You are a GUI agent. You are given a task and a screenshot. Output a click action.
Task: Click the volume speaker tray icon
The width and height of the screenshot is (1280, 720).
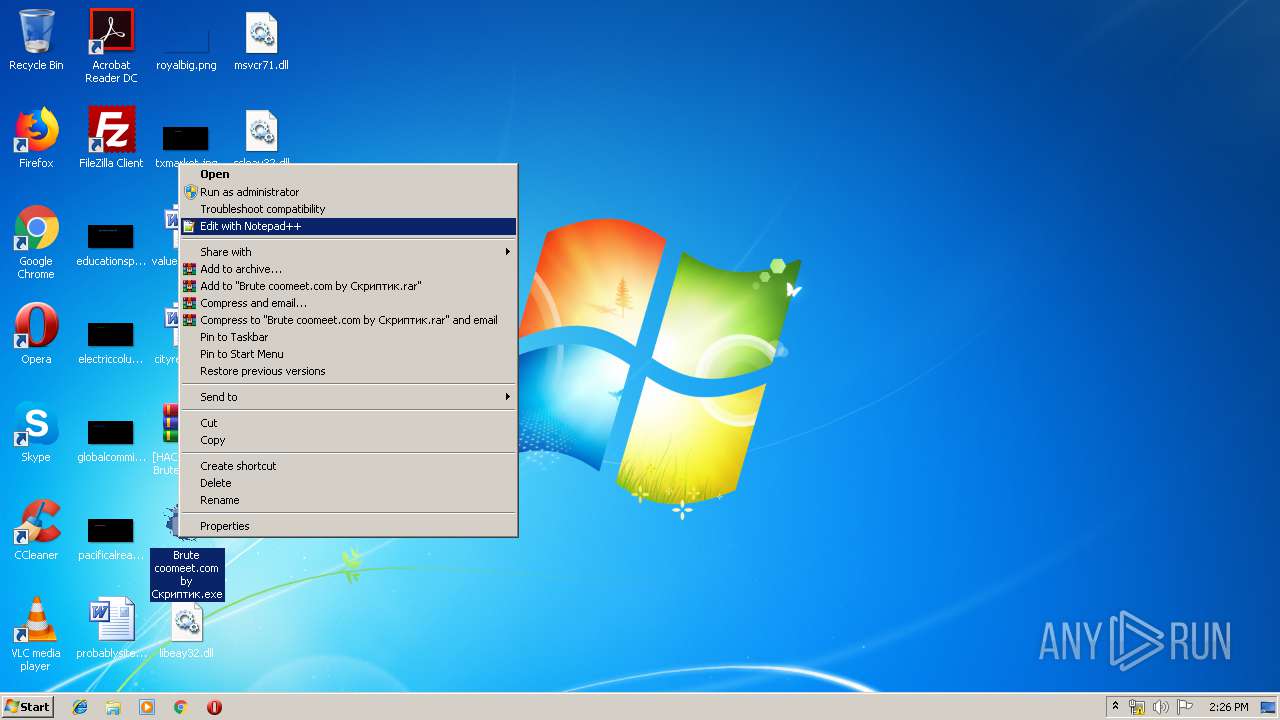click(x=1161, y=707)
